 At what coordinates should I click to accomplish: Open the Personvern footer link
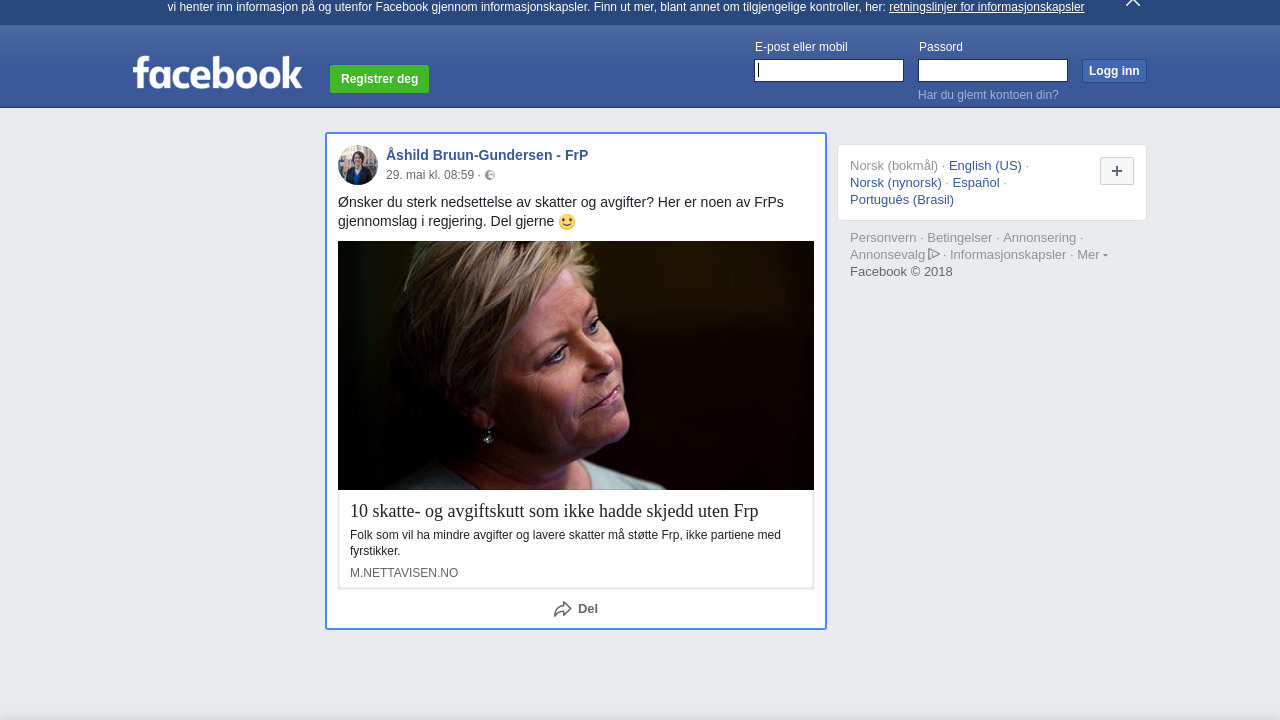[883, 238]
